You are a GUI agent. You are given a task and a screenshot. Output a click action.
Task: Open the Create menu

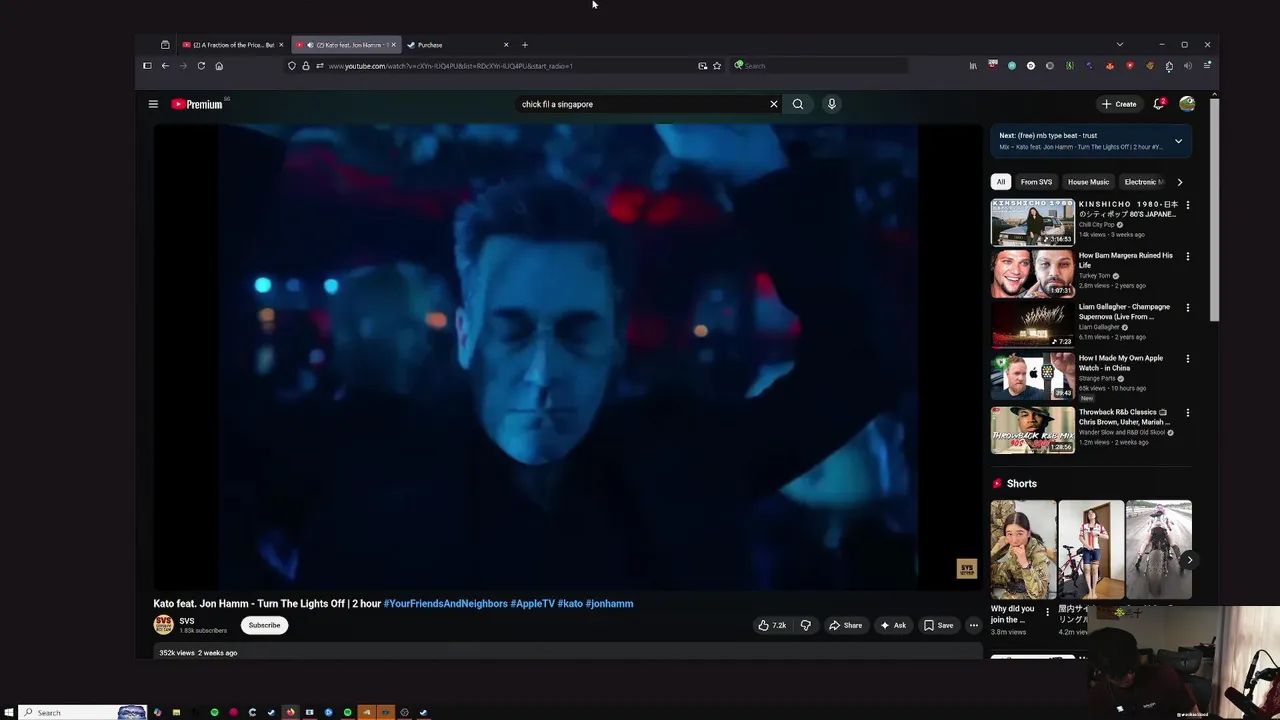[1119, 104]
